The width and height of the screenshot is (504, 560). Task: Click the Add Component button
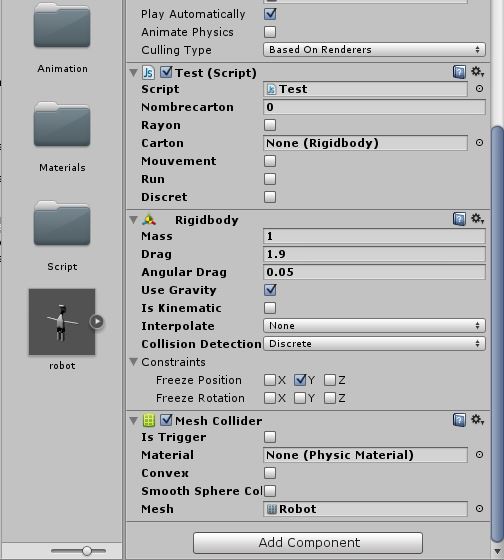click(308, 542)
